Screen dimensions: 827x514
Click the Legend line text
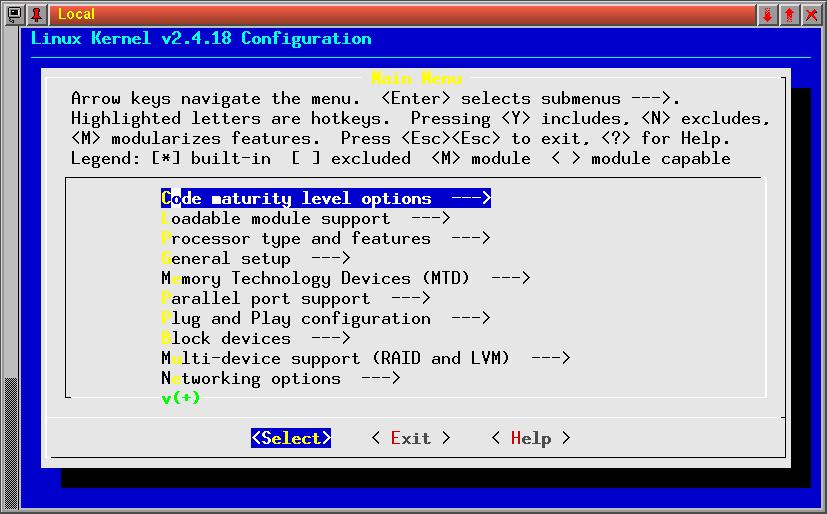(401, 159)
